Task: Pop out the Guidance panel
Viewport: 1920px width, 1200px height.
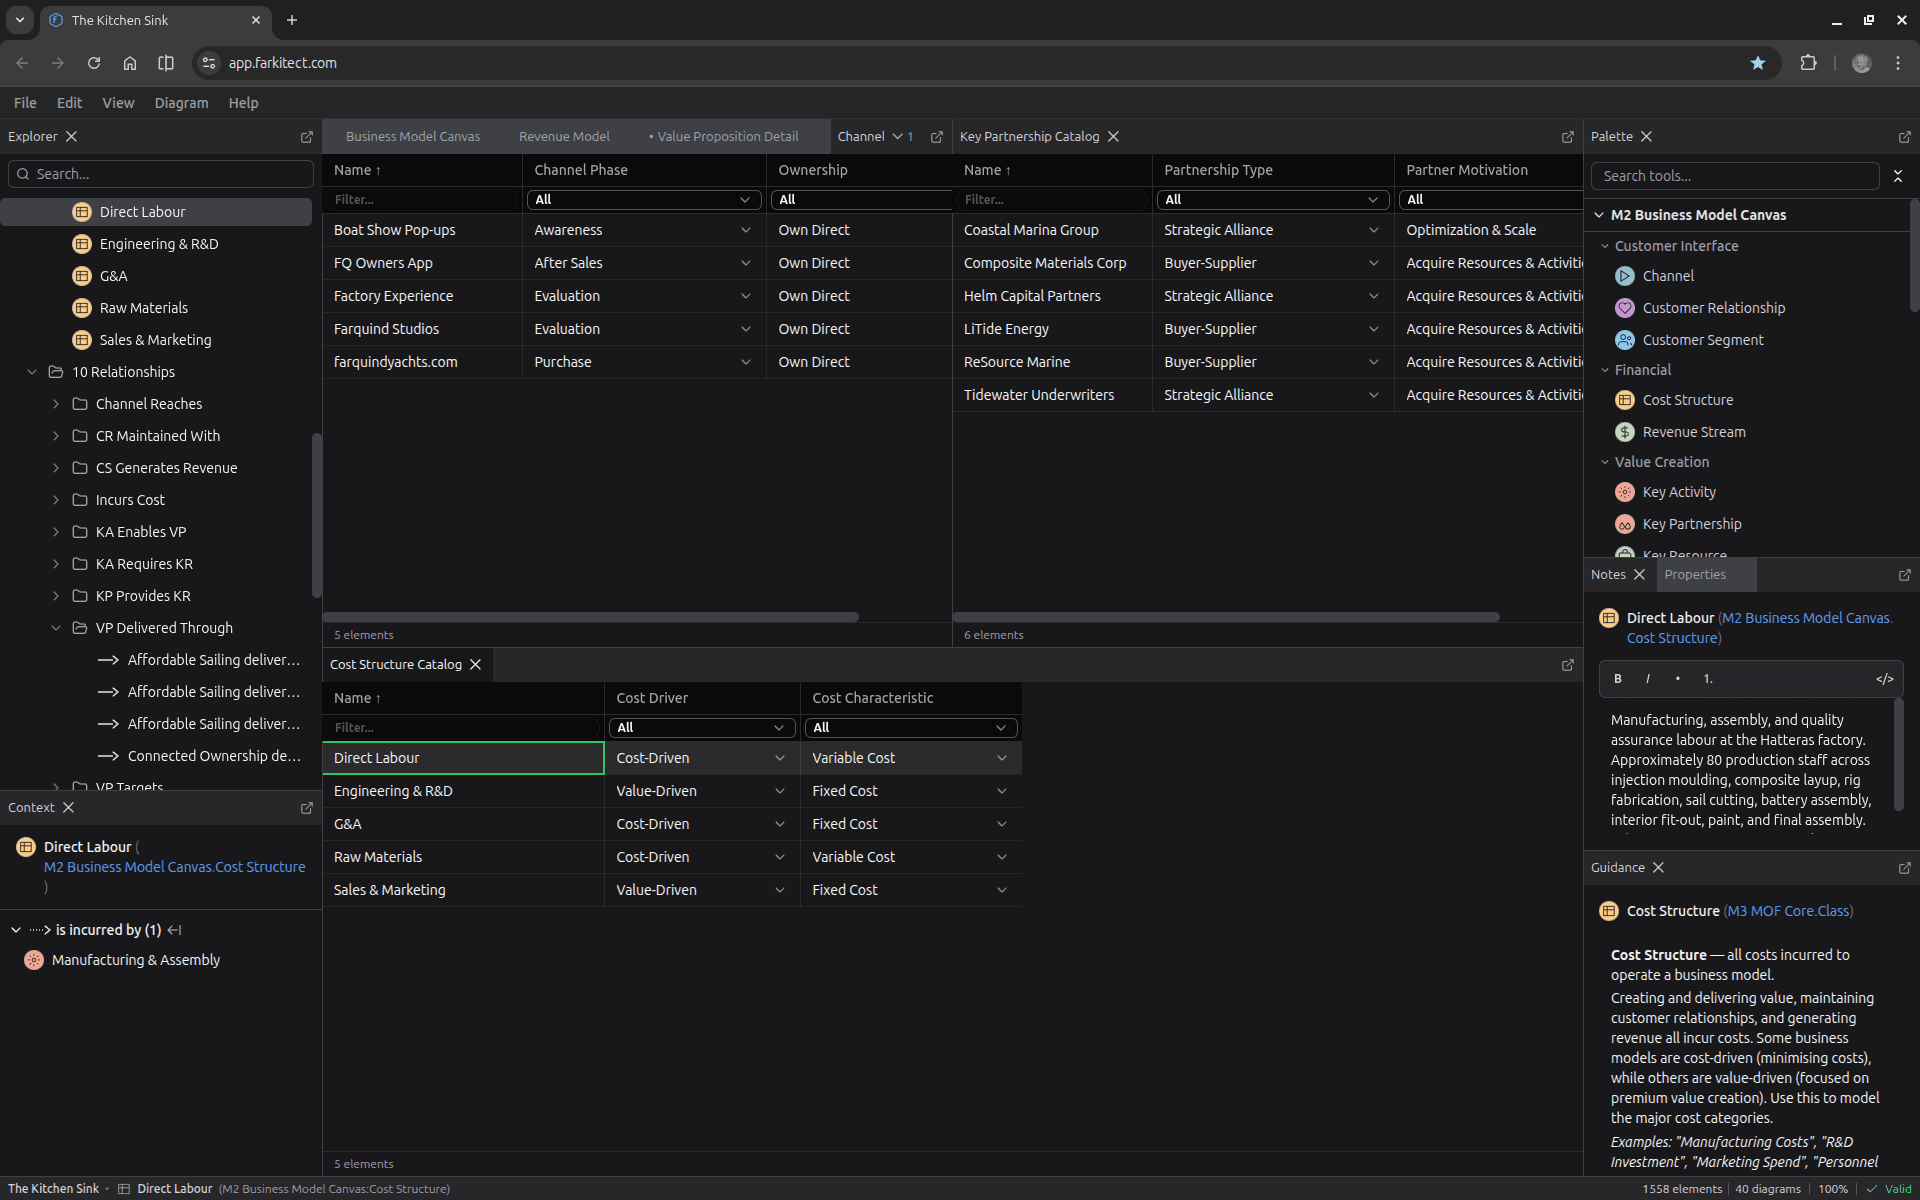Action: point(1905,868)
